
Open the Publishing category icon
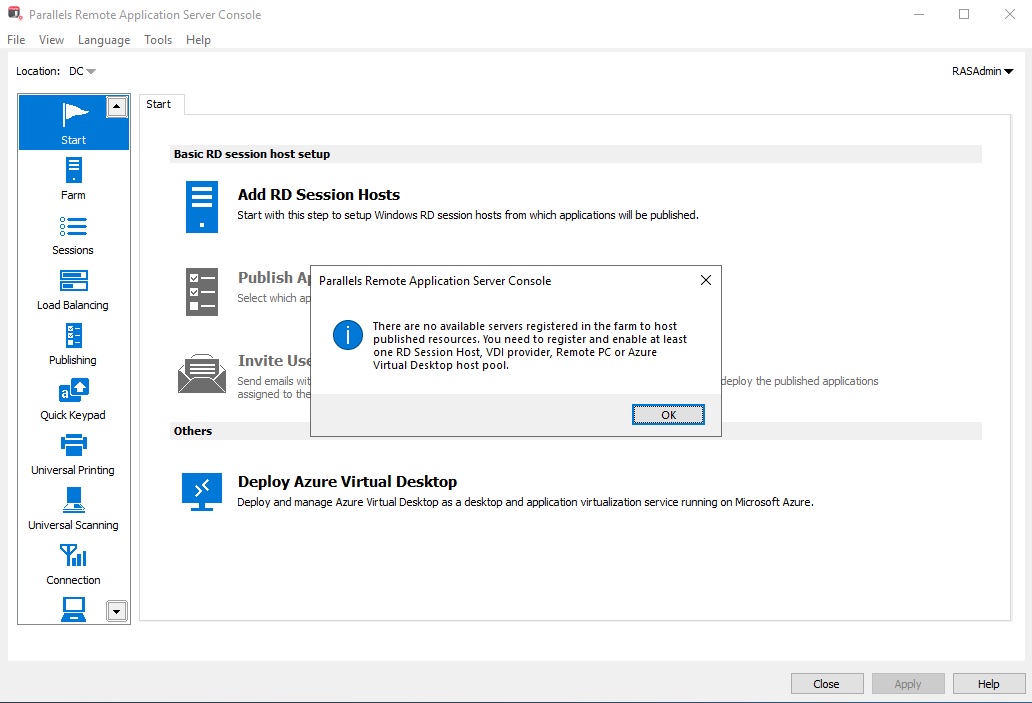click(73, 336)
